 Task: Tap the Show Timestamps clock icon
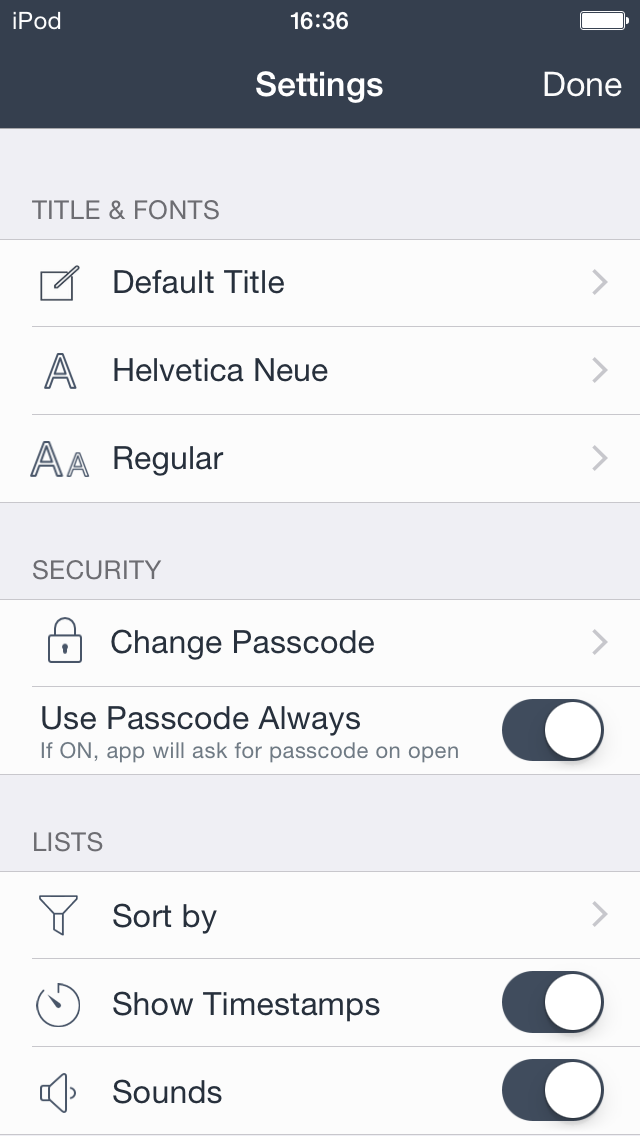click(x=59, y=1004)
